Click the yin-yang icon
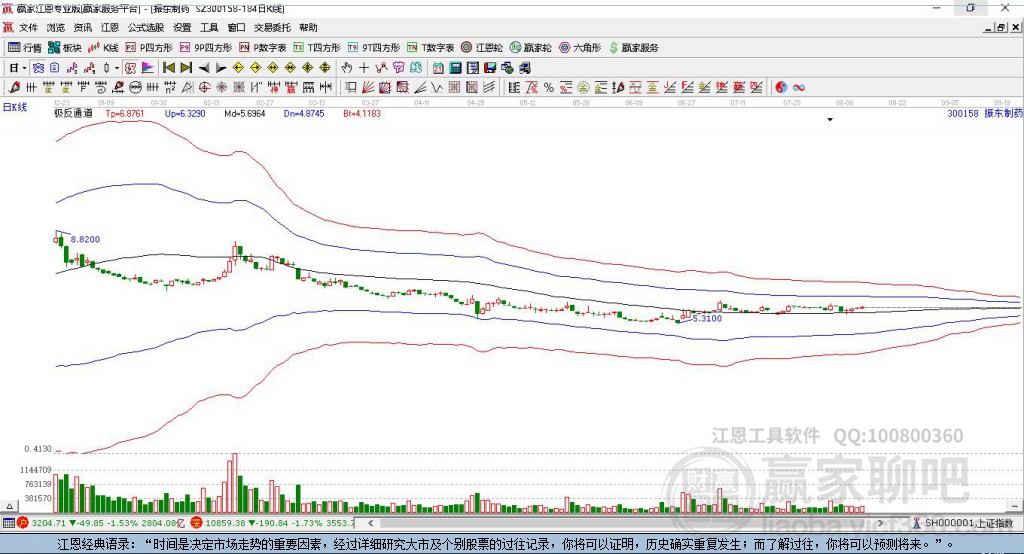Viewport: 1024px width, 554px height. [x=781, y=87]
